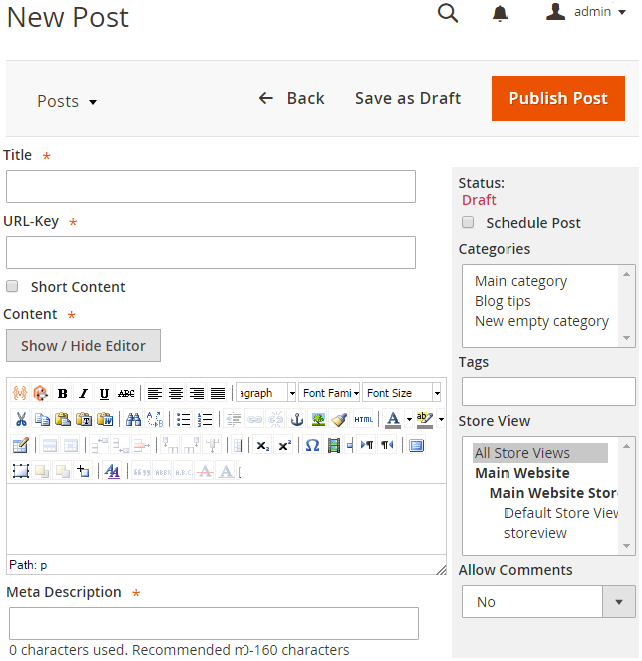The height and width of the screenshot is (661, 642).
Task: Tick the Short Content checkbox
Action: click(x=12, y=286)
